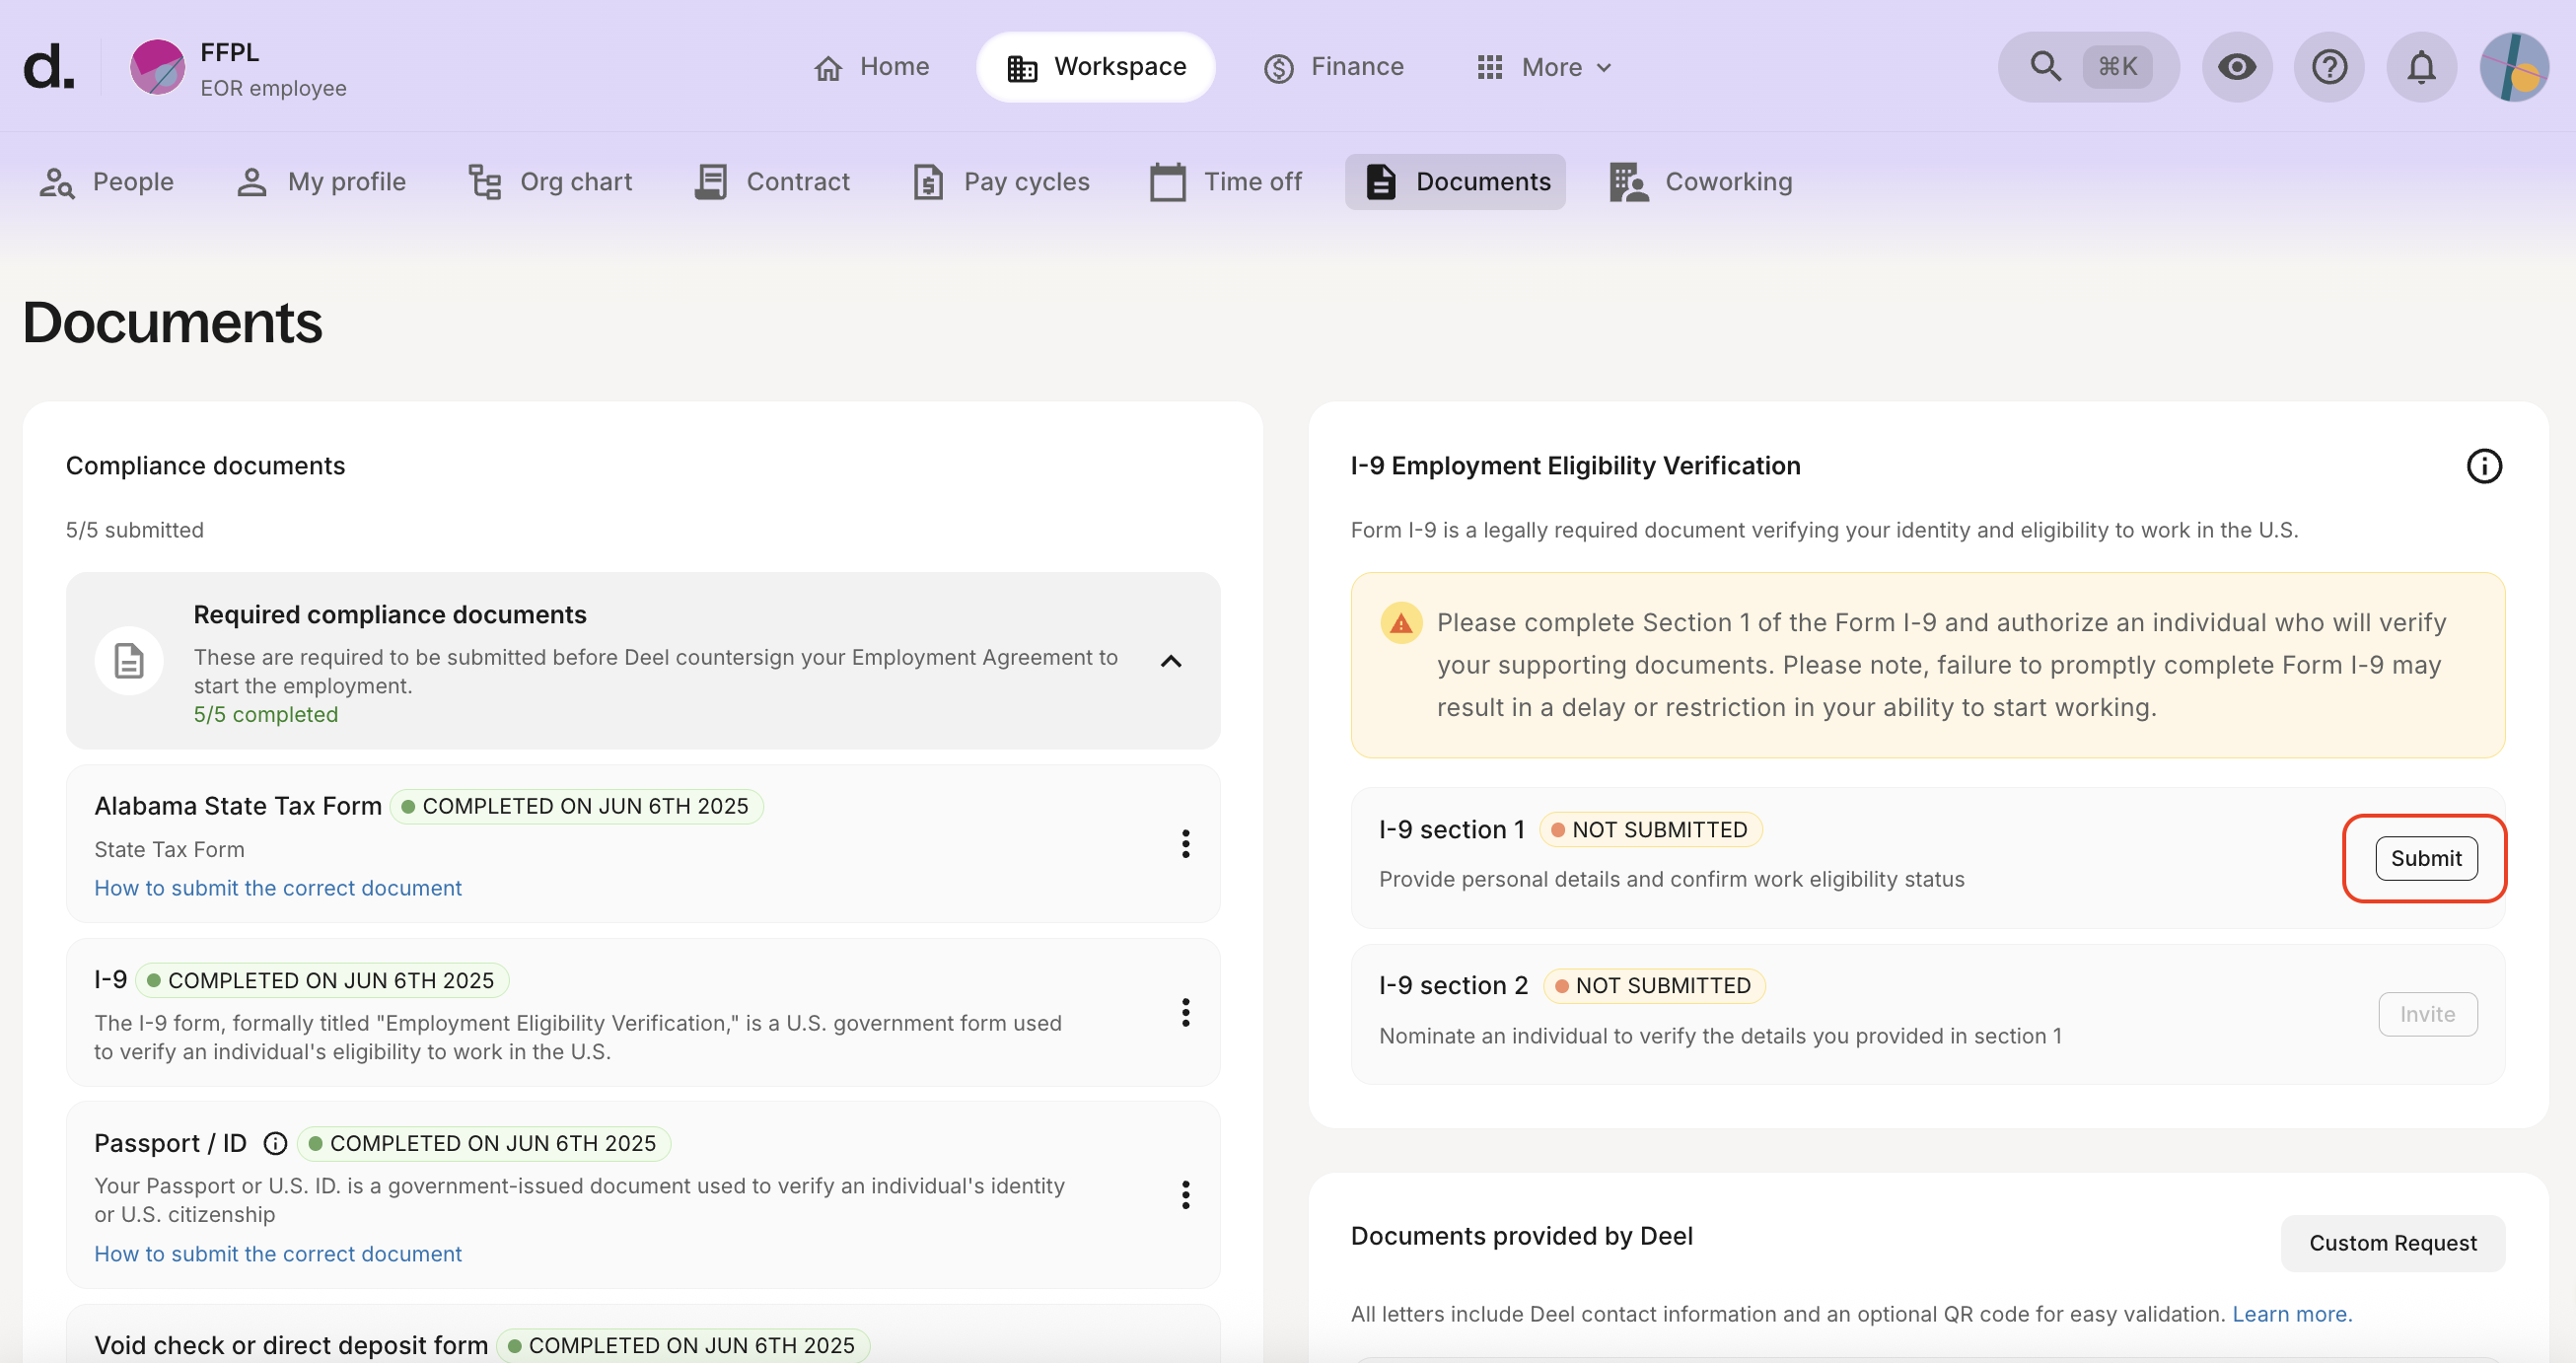The height and width of the screenshot is (1363, 2576).
Task: Open the help icon
Action: pos(2329,67)
